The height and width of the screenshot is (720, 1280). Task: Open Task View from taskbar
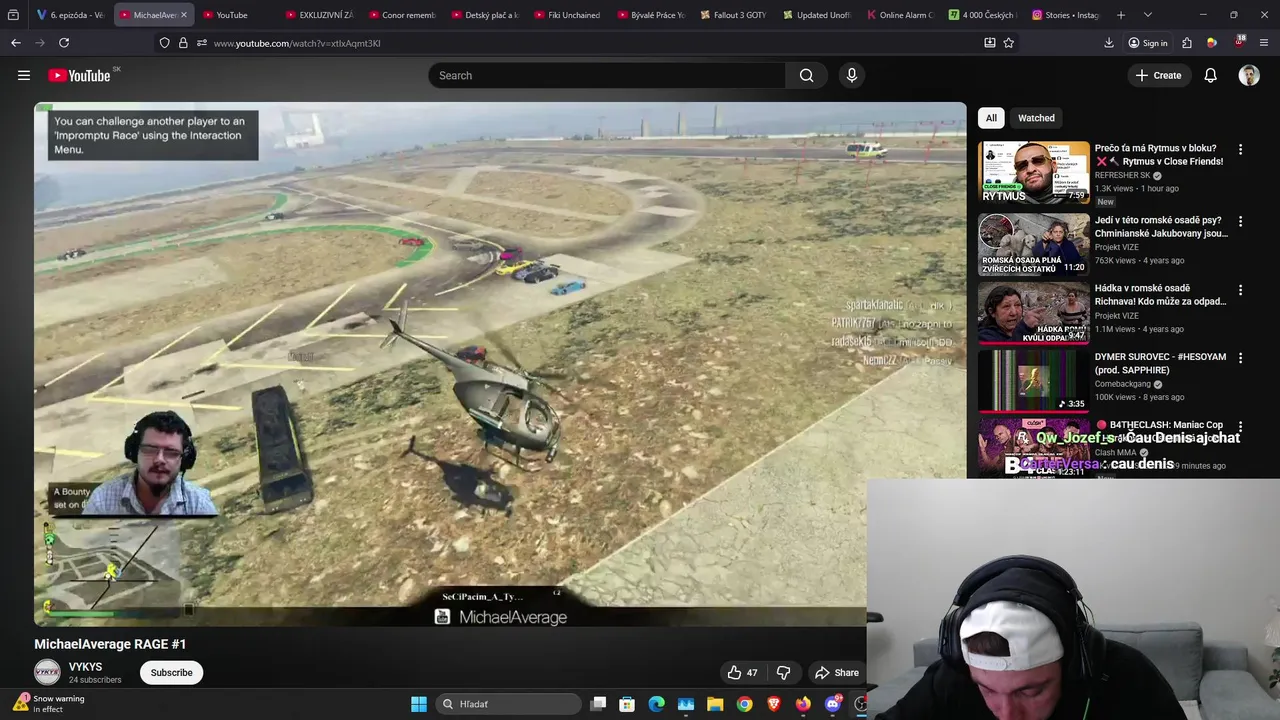click(x=598, y=704)
